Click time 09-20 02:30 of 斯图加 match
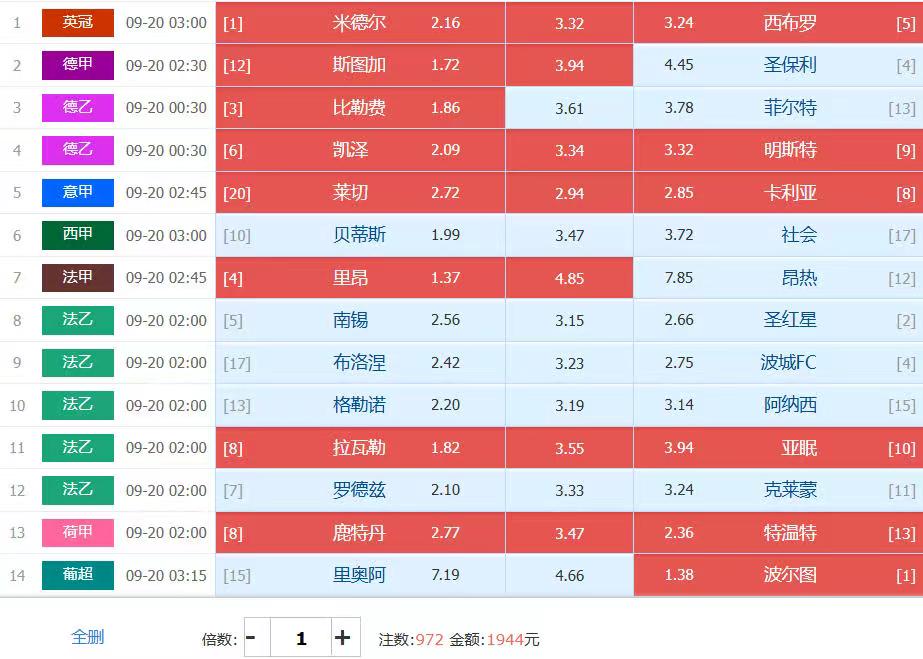923x659 pixels. tap(166, 65)
